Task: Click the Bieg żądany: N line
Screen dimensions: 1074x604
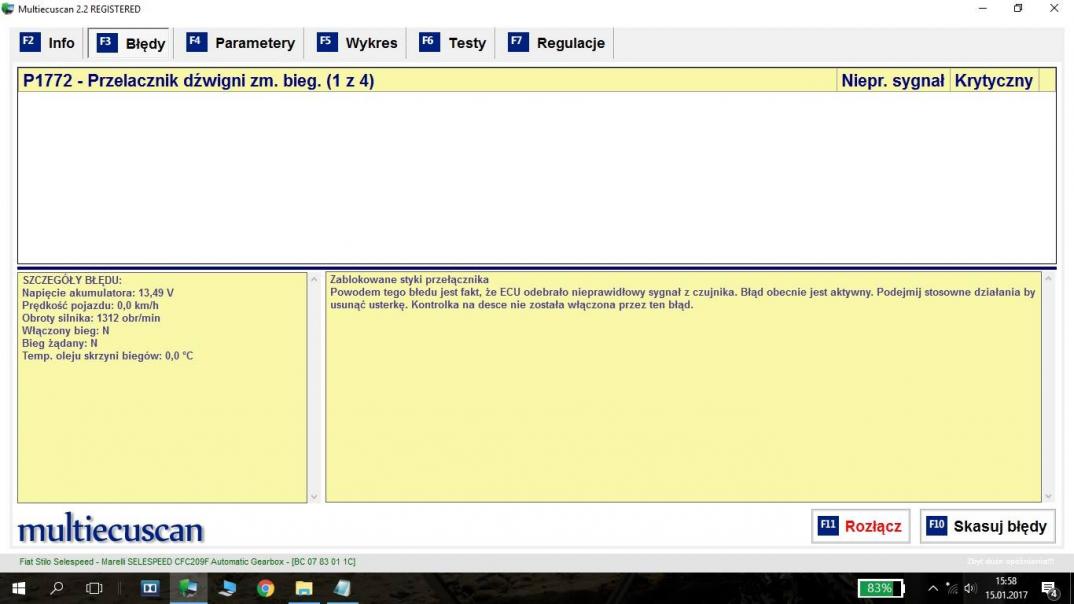Action: [x=60, y=343]
